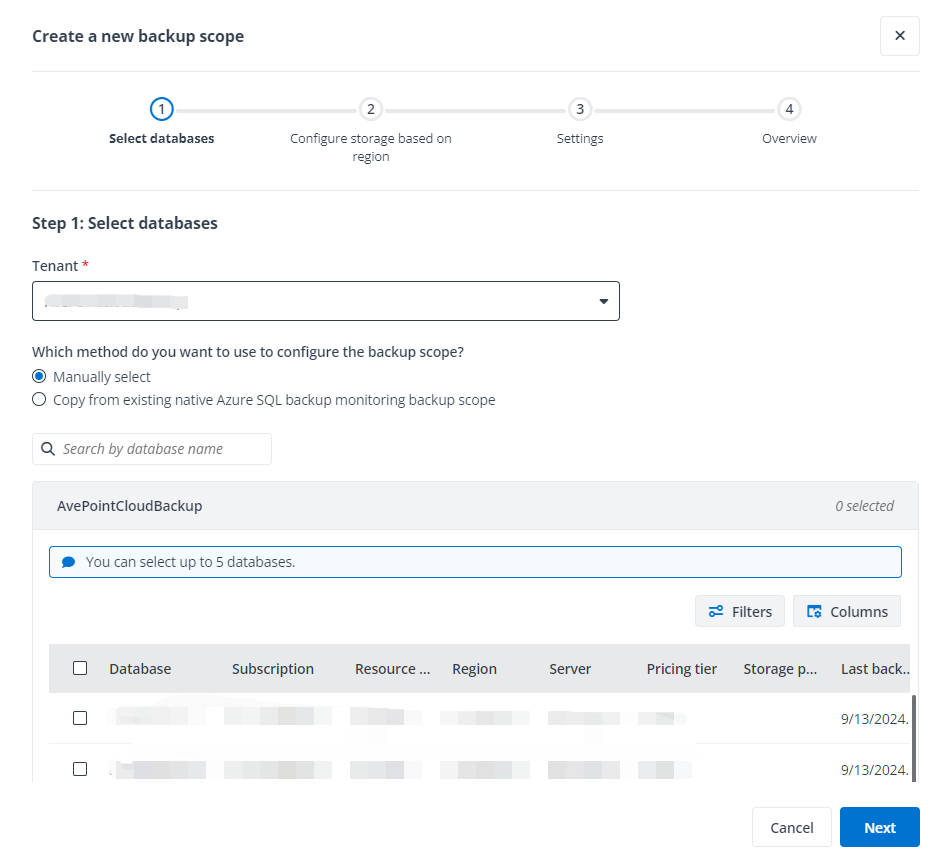This screenshot has height=864, width=941.
Task: Sort by the Database column header
Action: (x=140, y=668)
